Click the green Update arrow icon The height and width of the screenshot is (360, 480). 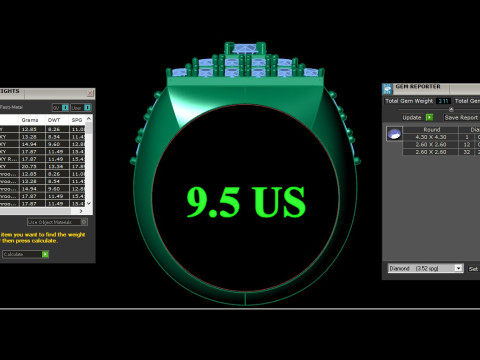[x=430, y=117]
